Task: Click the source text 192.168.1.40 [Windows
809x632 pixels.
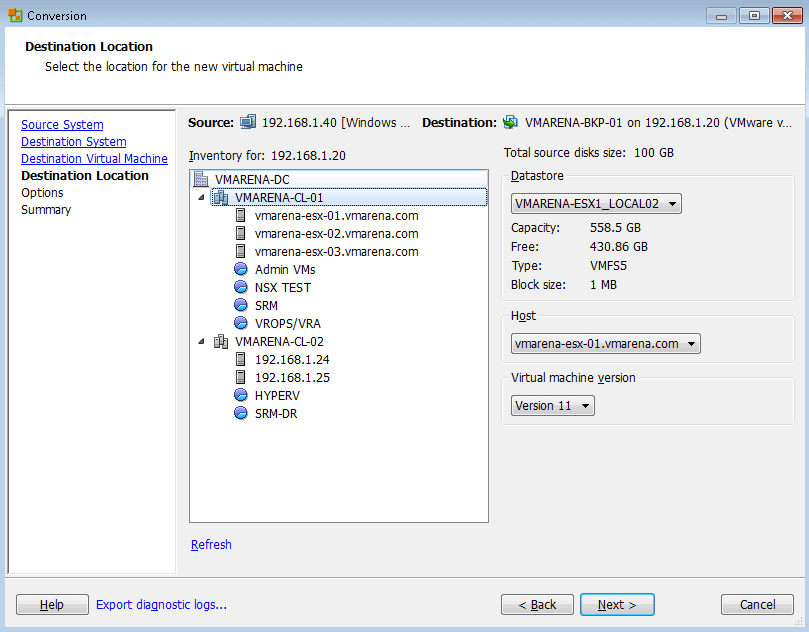Action: (x=336, y=122)
